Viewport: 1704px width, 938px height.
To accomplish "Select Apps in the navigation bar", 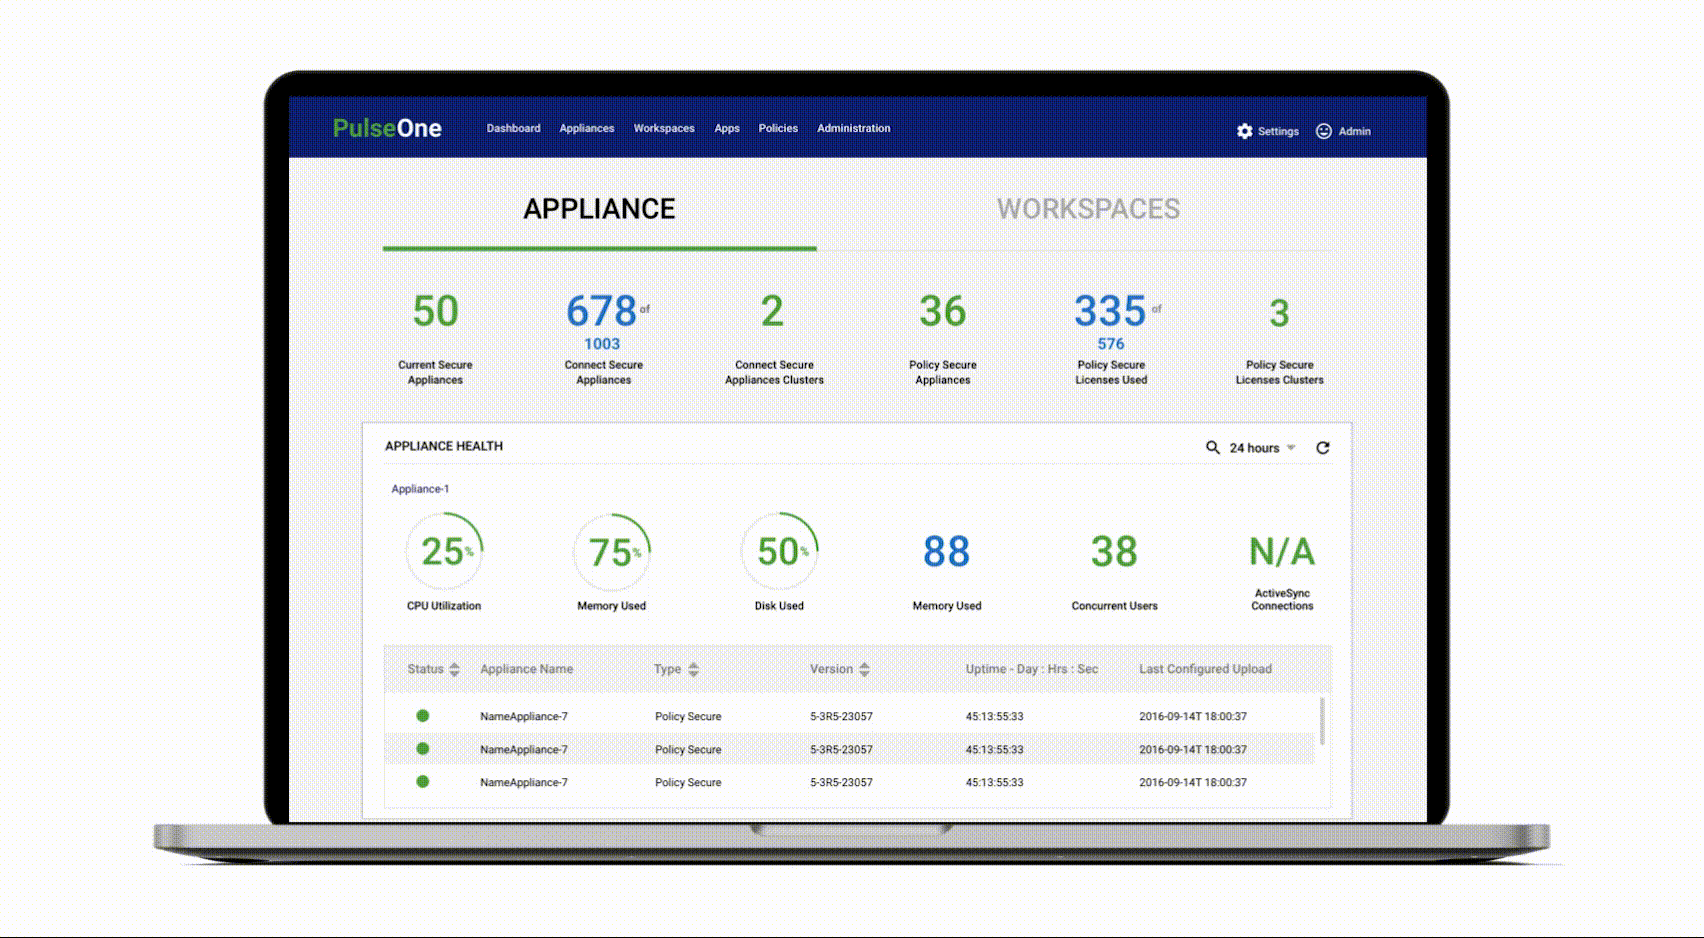I will click(x=727, y=128).
